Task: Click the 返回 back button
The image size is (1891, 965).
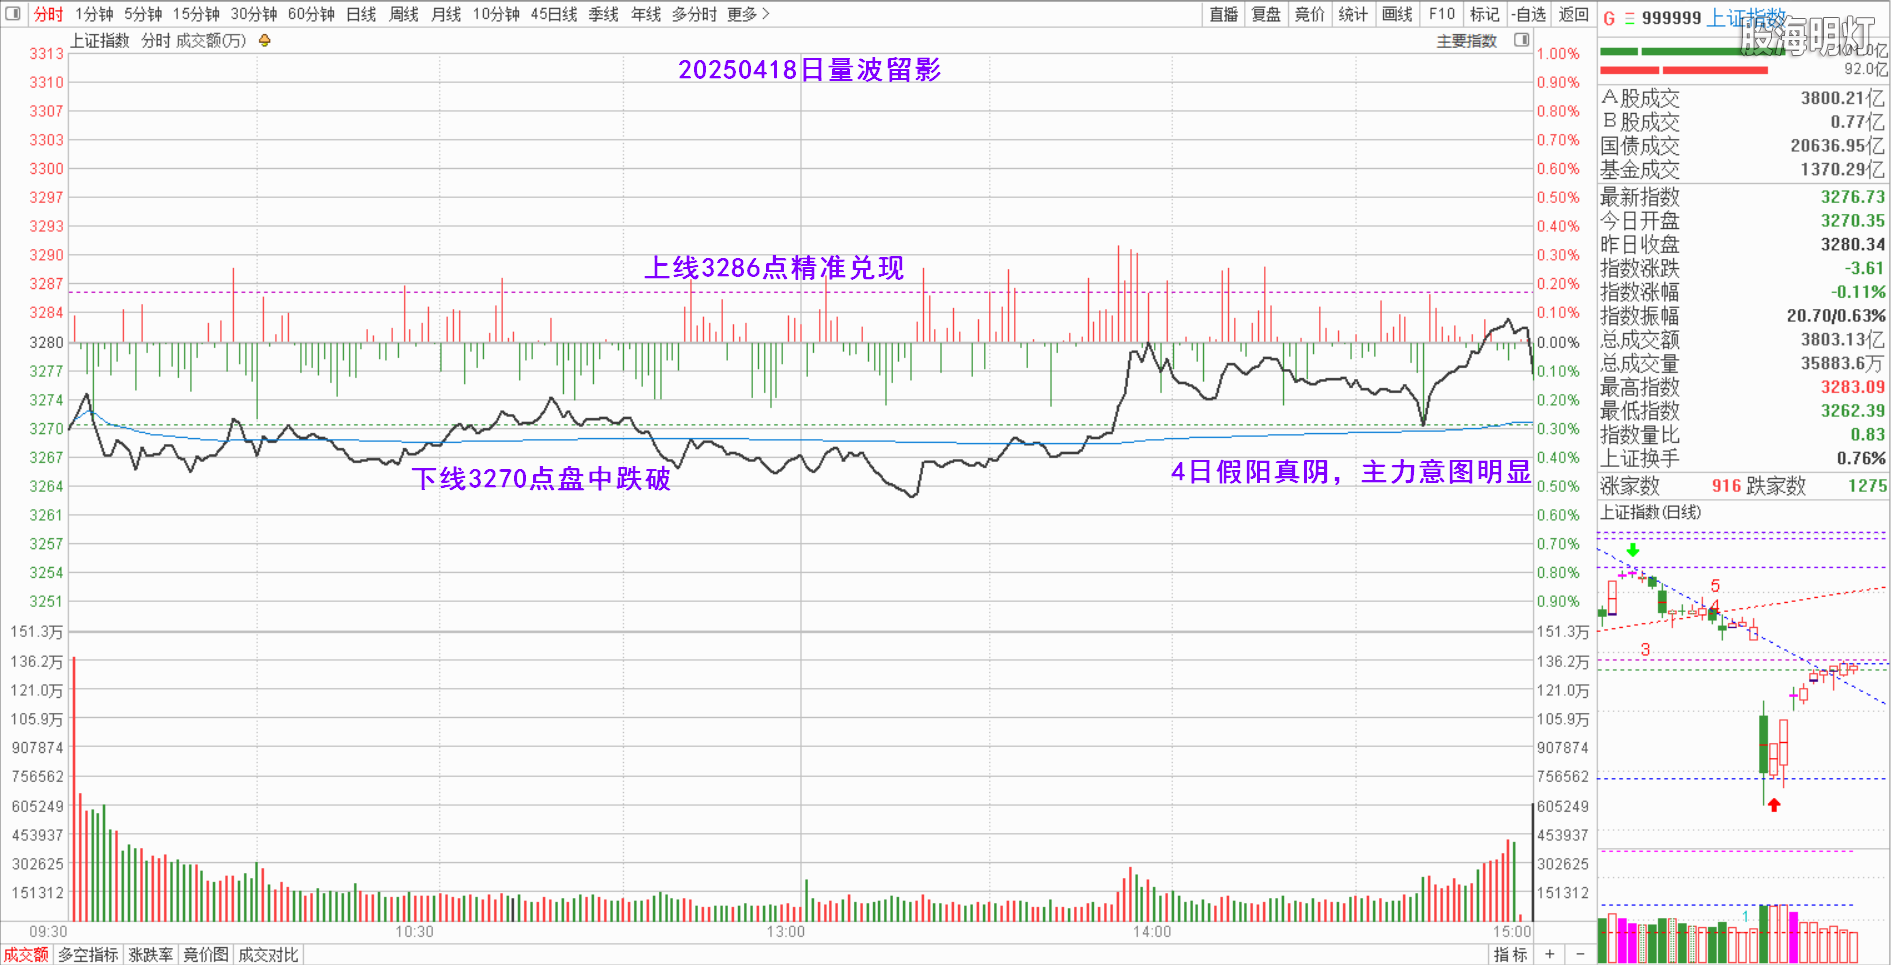Action: 1574,14
